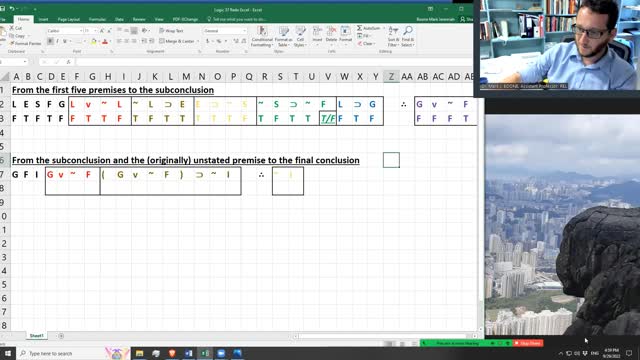Open Word from the taskbar
This screenshot has height=360, width=640.
pyautogui.click(x=188, y=353)
